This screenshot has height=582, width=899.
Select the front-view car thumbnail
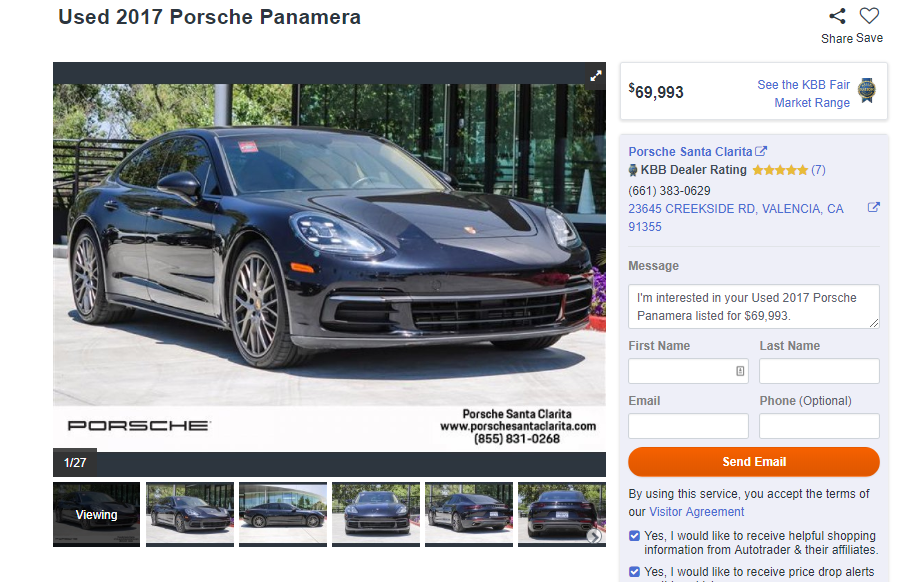[x=376, y=514]
